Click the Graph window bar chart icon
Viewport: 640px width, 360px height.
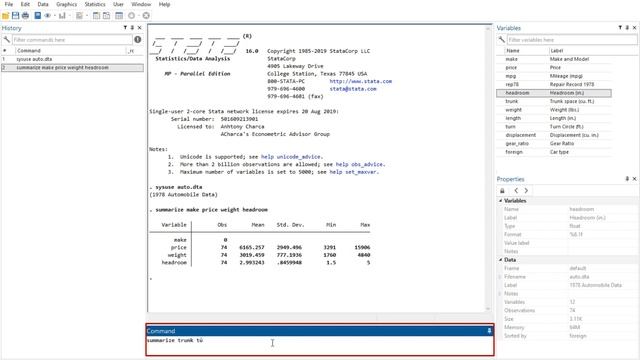pyautogui.click(x=62, y=16)
